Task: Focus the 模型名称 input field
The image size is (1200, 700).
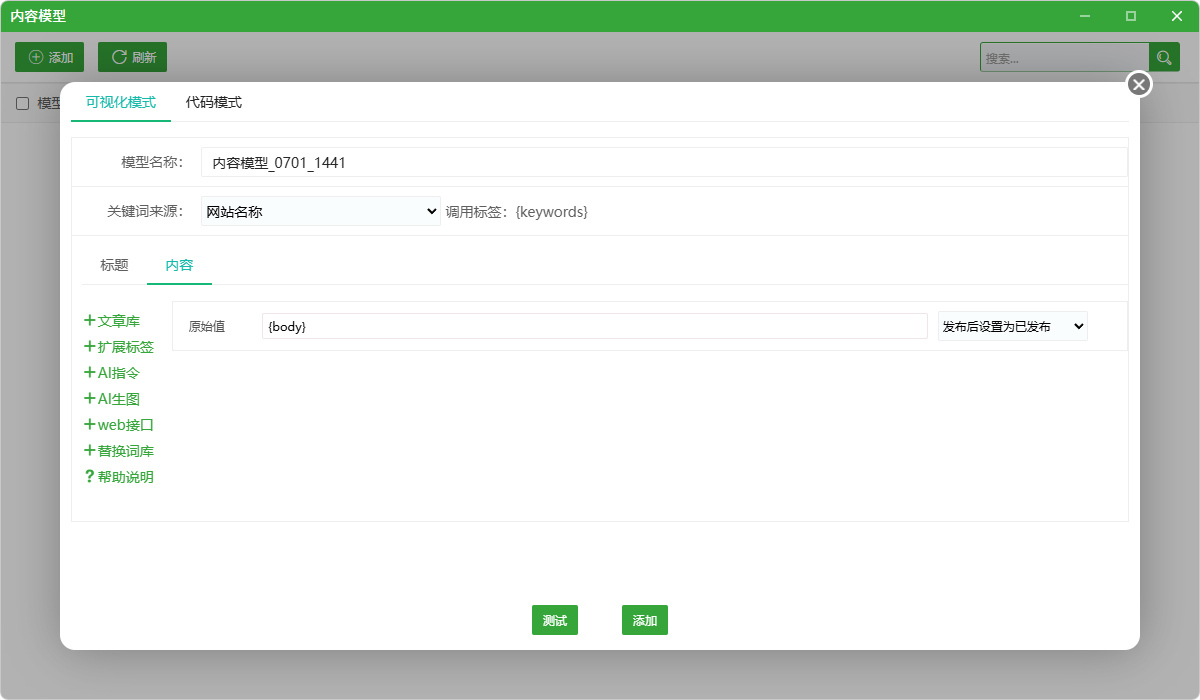Action: coord(664,162)
